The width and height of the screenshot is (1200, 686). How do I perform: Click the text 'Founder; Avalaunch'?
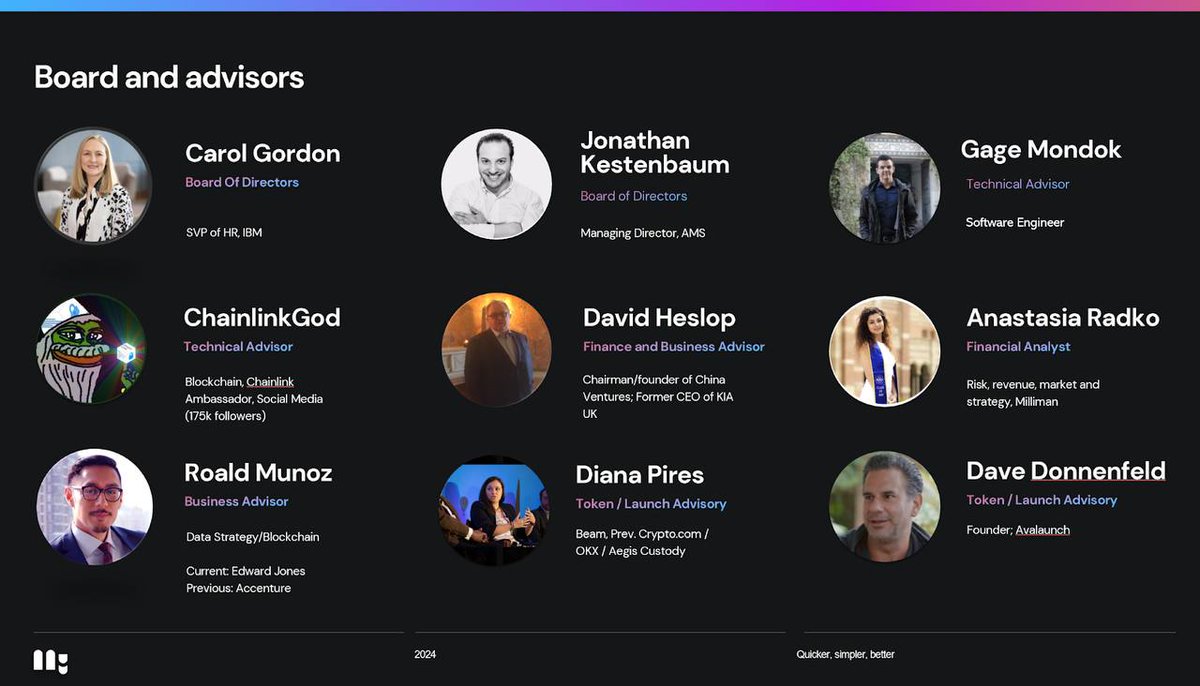1018,530
